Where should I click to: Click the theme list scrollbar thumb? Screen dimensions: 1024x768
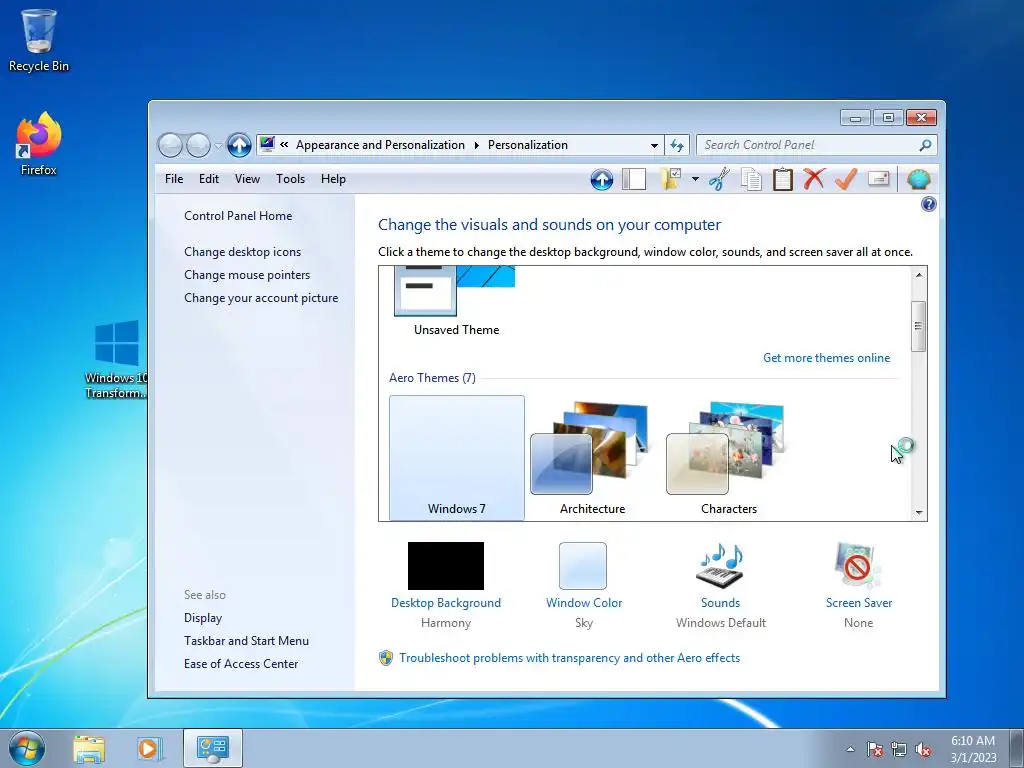coord(918,327)
